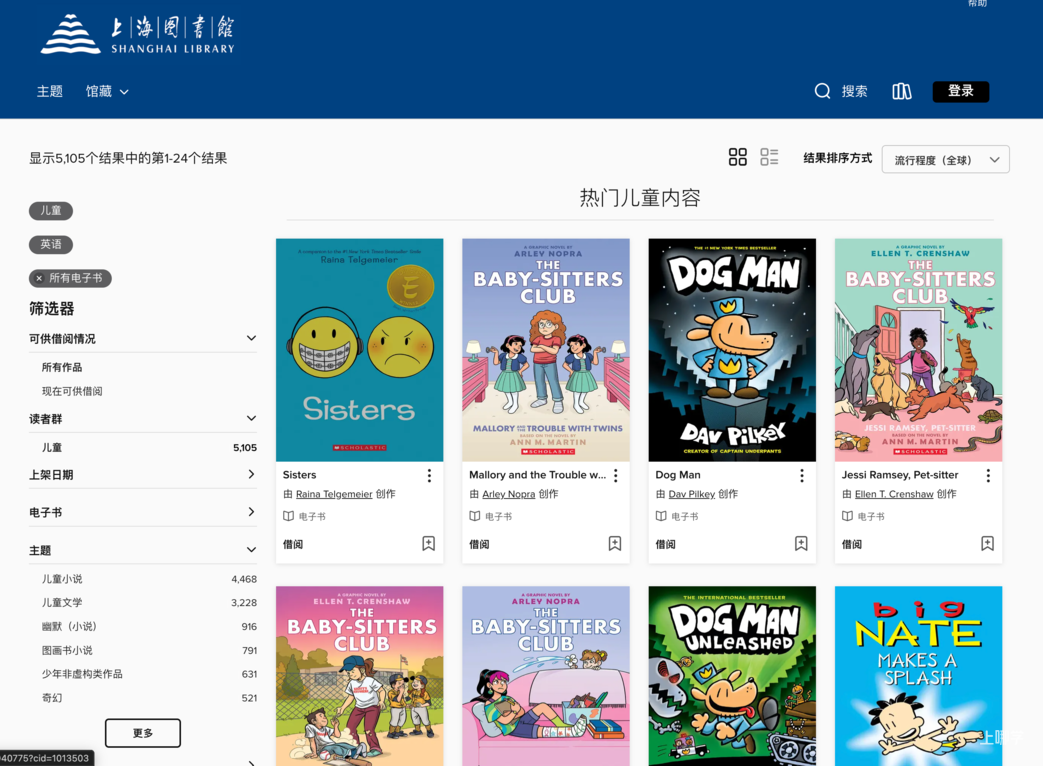Open the Shanghai Library logo homepage

tap(138, 35)
